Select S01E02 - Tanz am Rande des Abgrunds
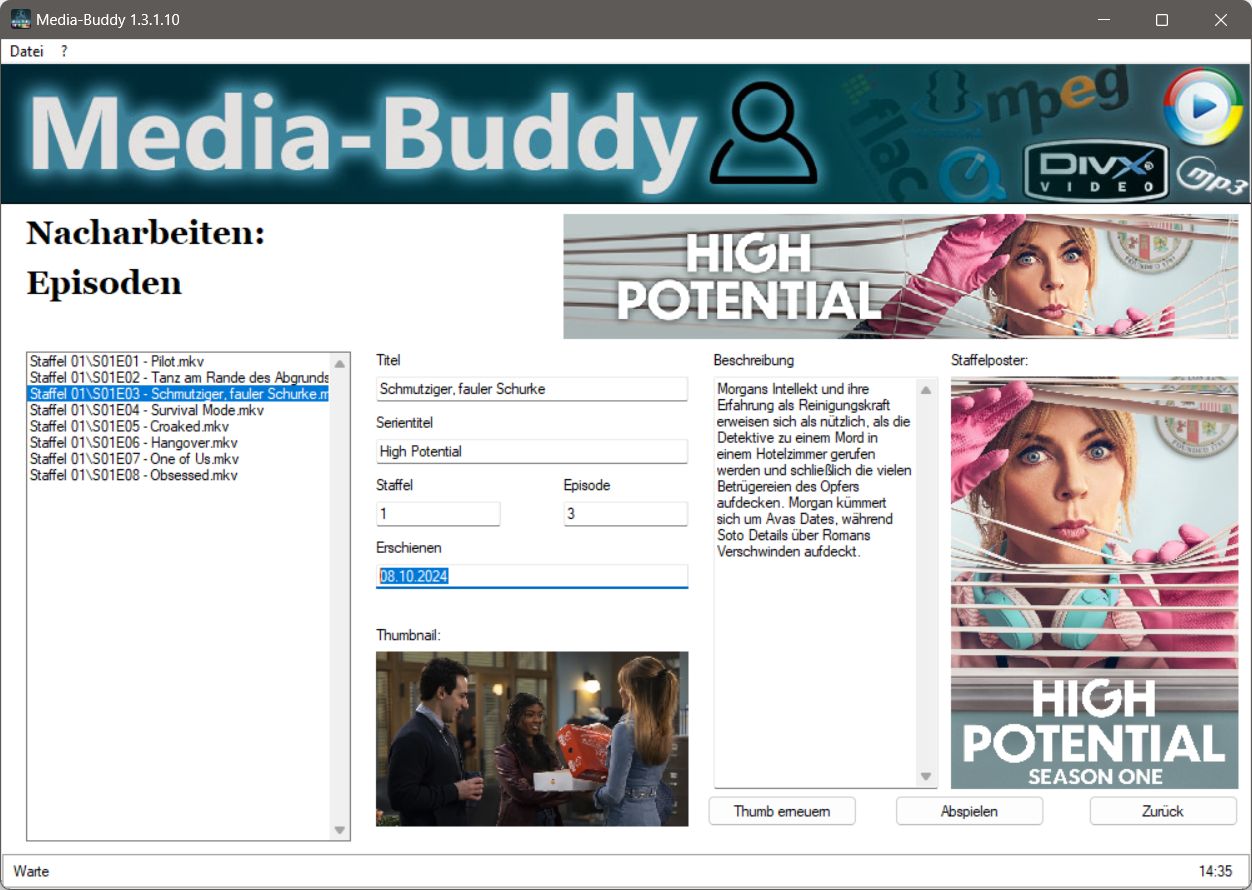 pyautogui.click(x=179, y=377)
